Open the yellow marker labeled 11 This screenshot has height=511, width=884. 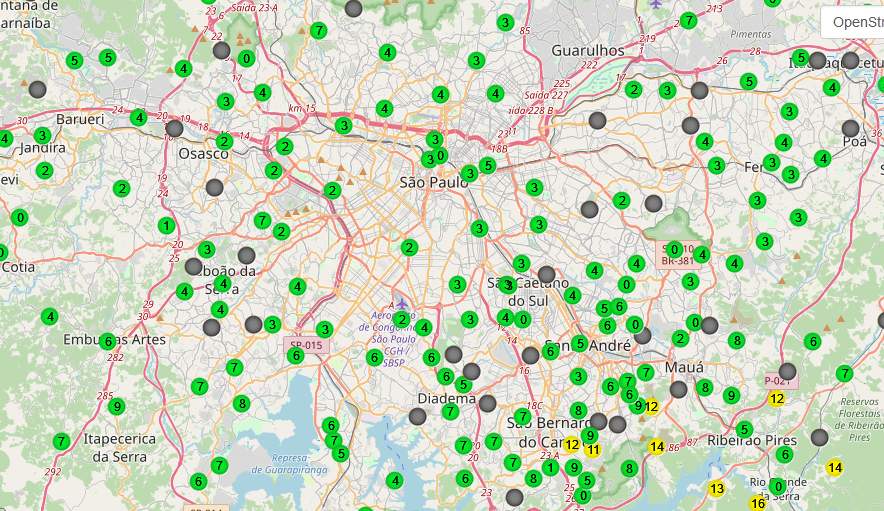(x=593, y=450)
